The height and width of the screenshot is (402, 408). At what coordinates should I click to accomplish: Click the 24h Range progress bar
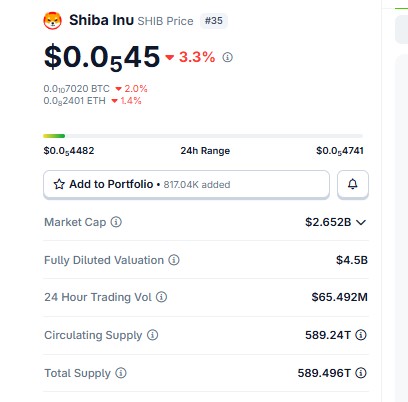click(203, 136)
